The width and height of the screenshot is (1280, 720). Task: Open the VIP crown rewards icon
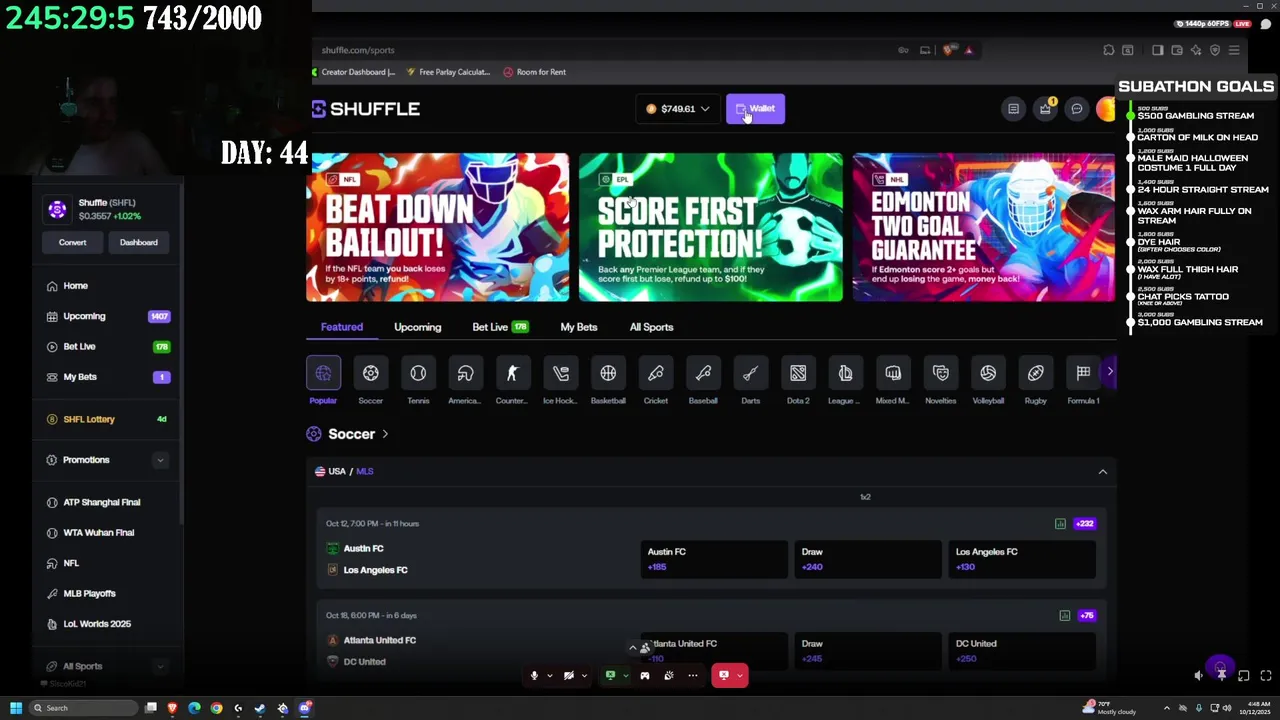(1045, 109)
